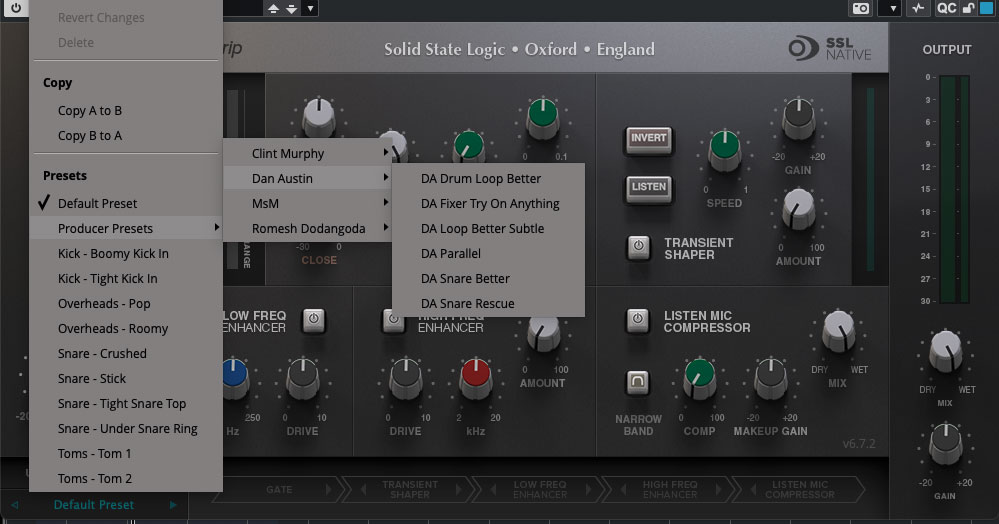This screenshot has height=524, width=999.
Task: Click the Transient Shaper GAIN knob
Action: click(798, 119)
